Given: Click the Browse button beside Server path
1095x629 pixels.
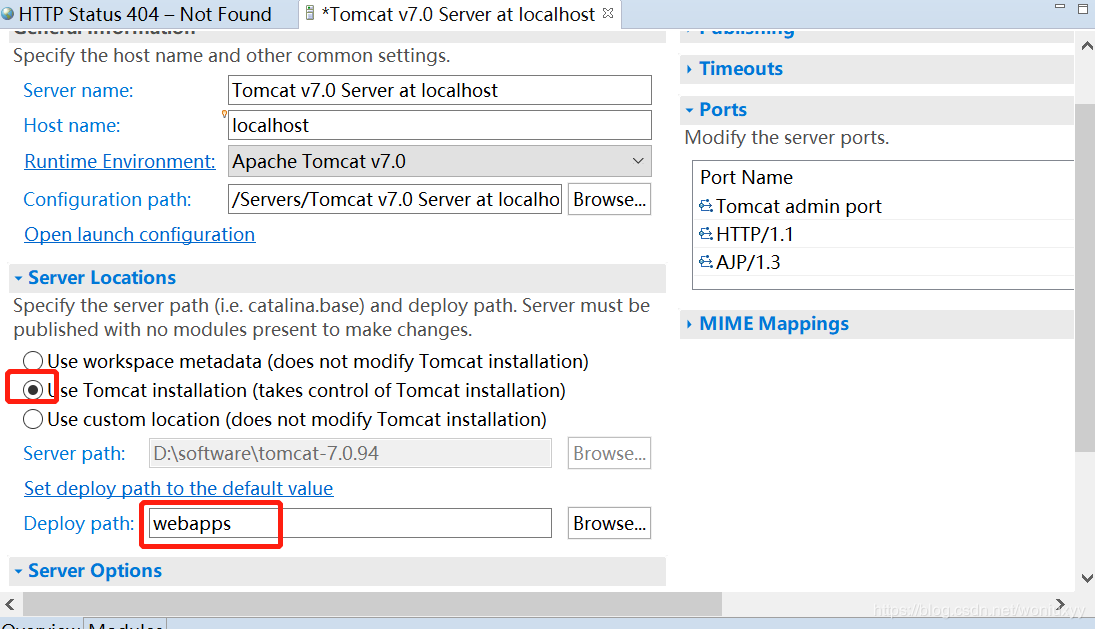Looking at the screenshot, I should (609, 454).
